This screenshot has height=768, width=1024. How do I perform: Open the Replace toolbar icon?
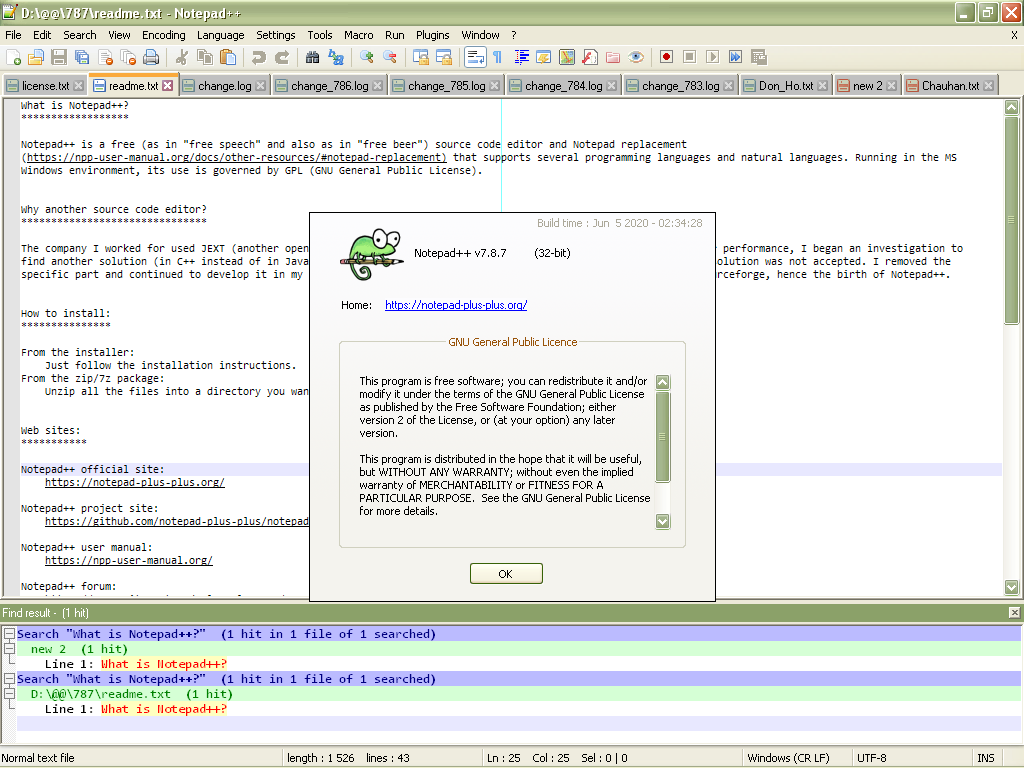coord(336,57)
